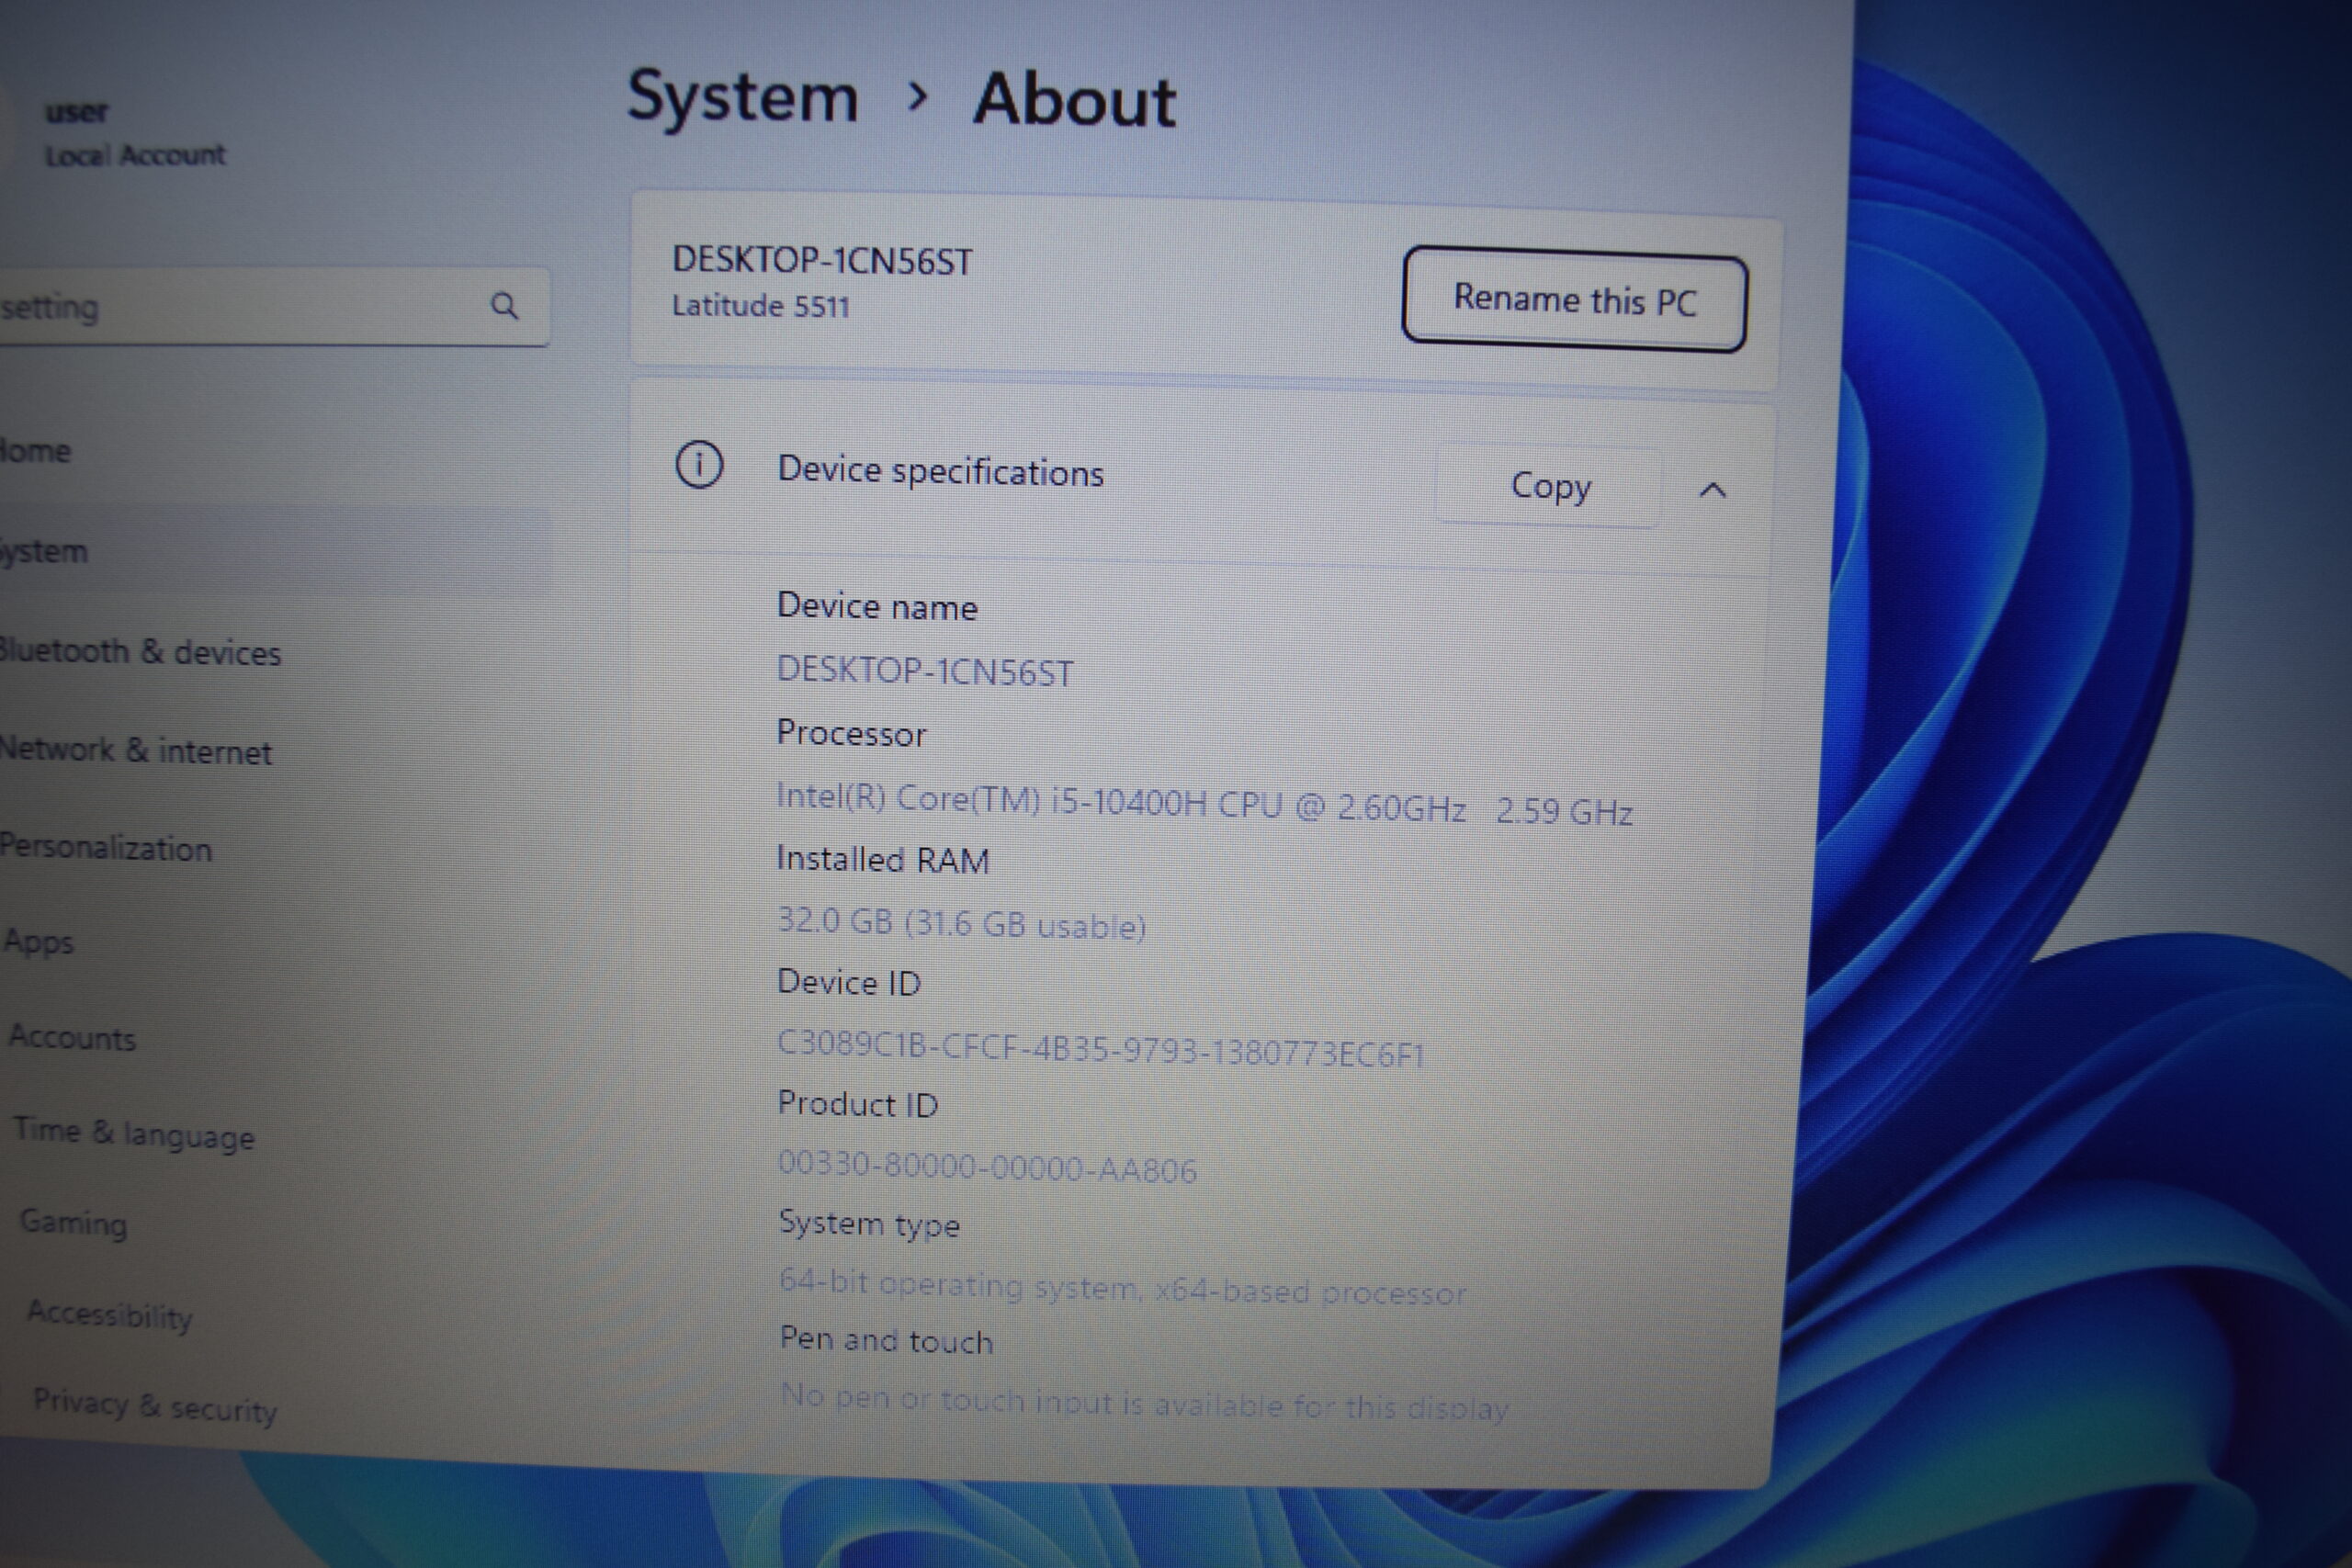The width and height of the screenshot is (2352, 1568).
Task: Click the DESKTOP-1CN56ST device name value
Action: pos(924,670)
